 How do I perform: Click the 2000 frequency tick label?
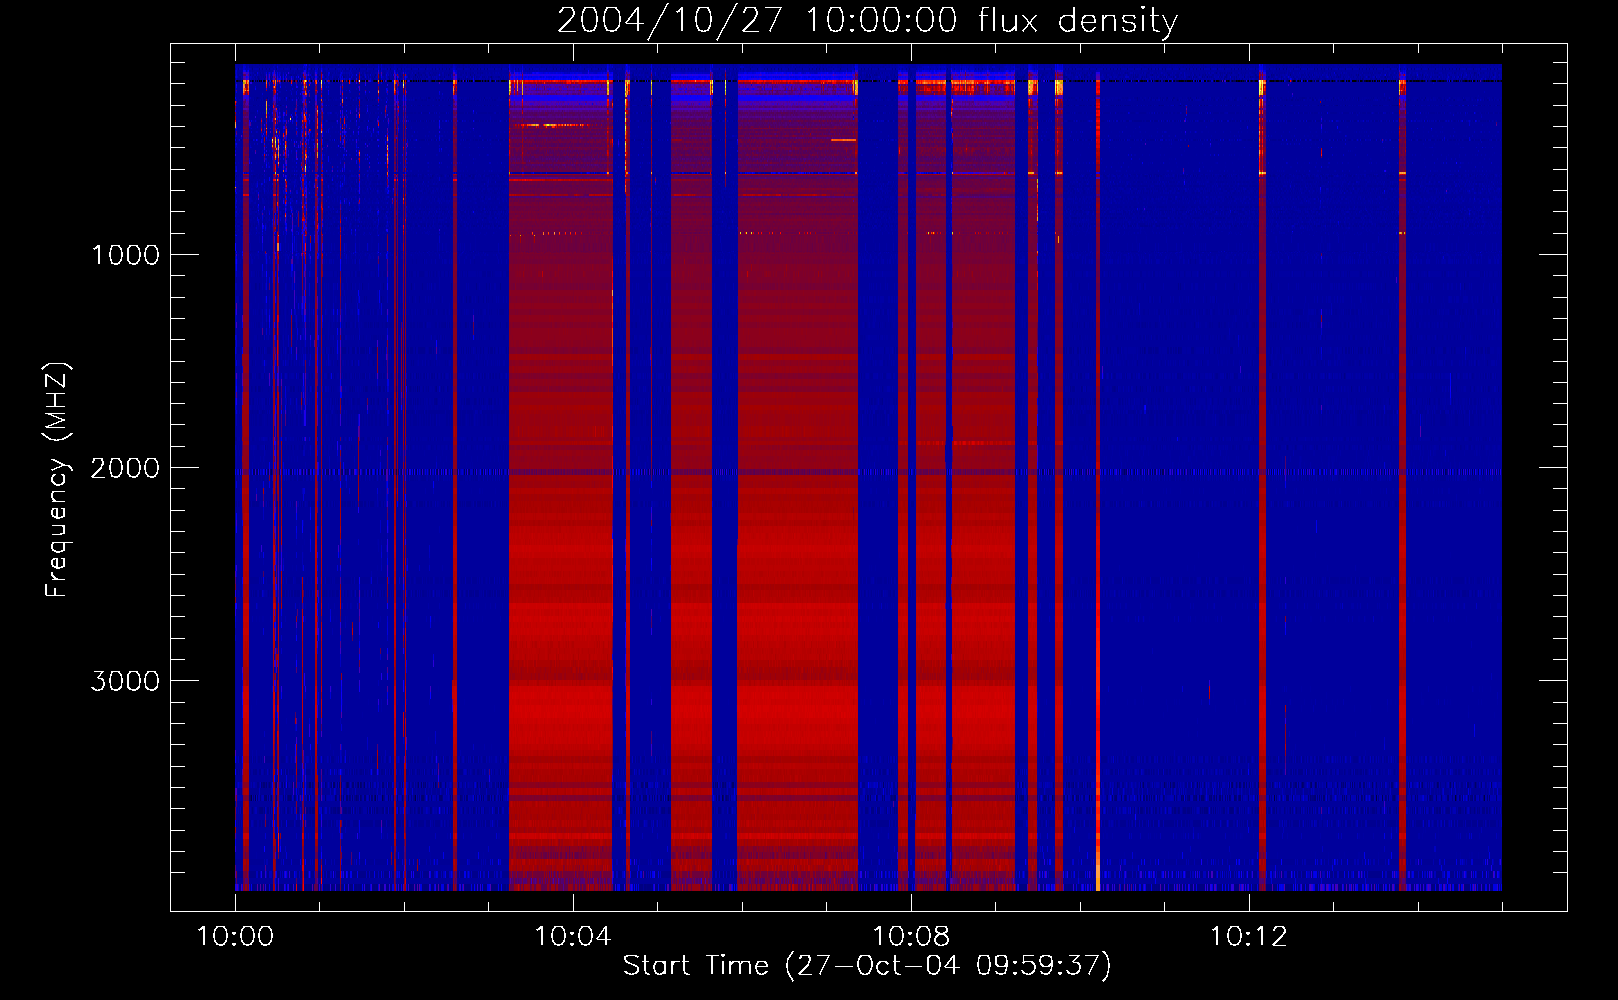[x=125, y=468]
